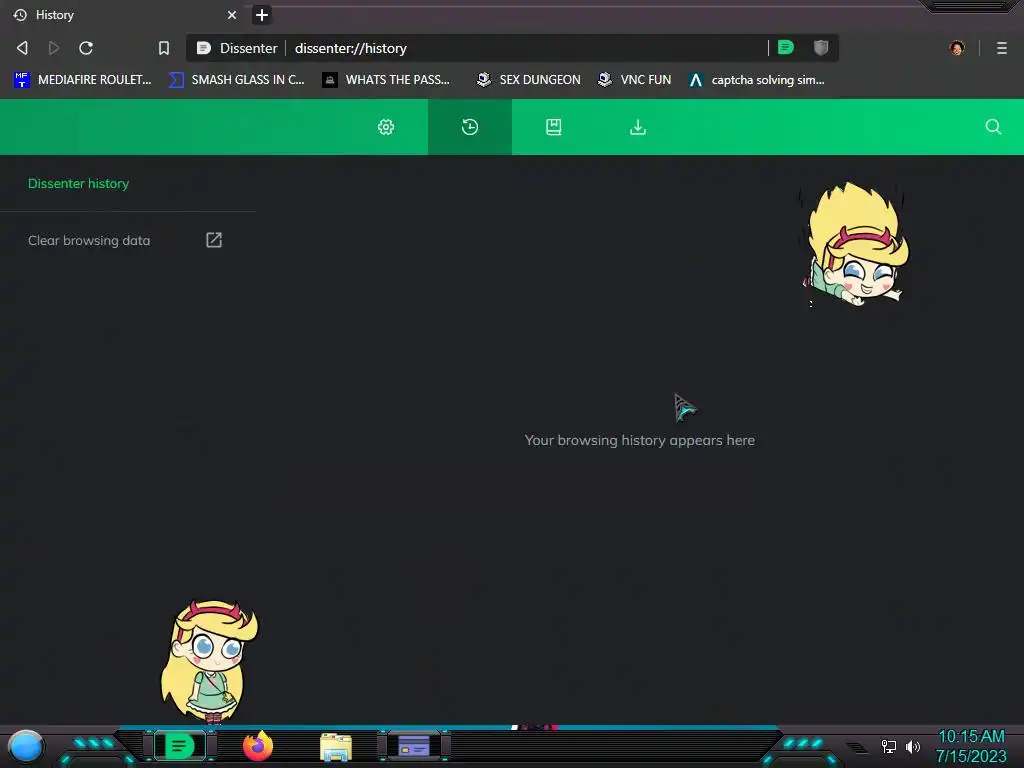Image resolution: width=1024 pixels, height=768 pixels.
Task: Click the Start orb on the taskbar
Action: pos(25,746)
